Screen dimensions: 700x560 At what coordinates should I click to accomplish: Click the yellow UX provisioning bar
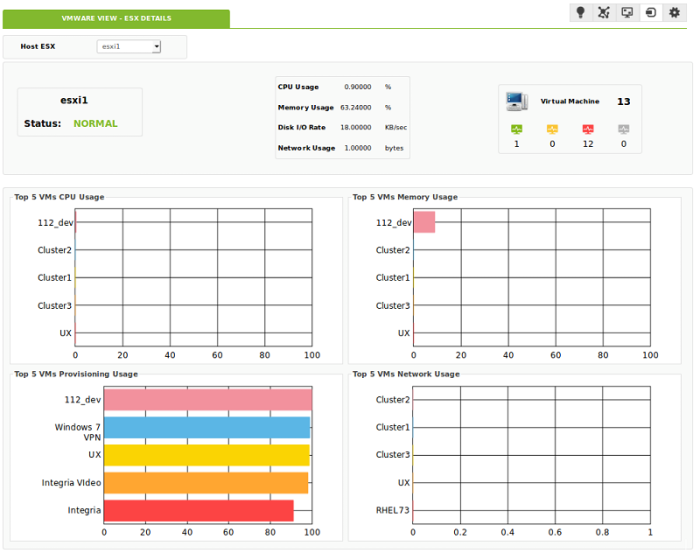point(207,455)
